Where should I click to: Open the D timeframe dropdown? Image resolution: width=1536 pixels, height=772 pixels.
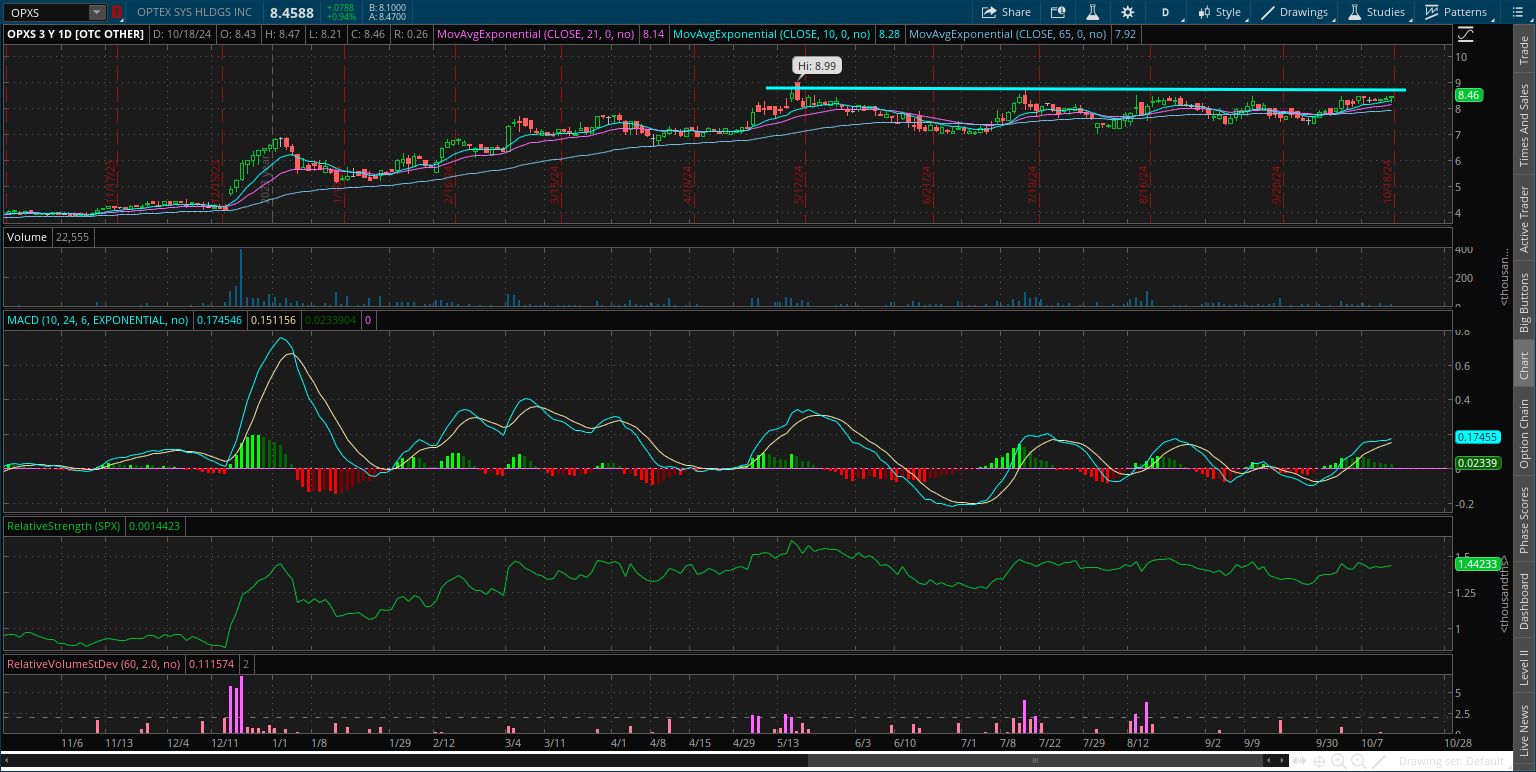click(x=1165, y=12)
